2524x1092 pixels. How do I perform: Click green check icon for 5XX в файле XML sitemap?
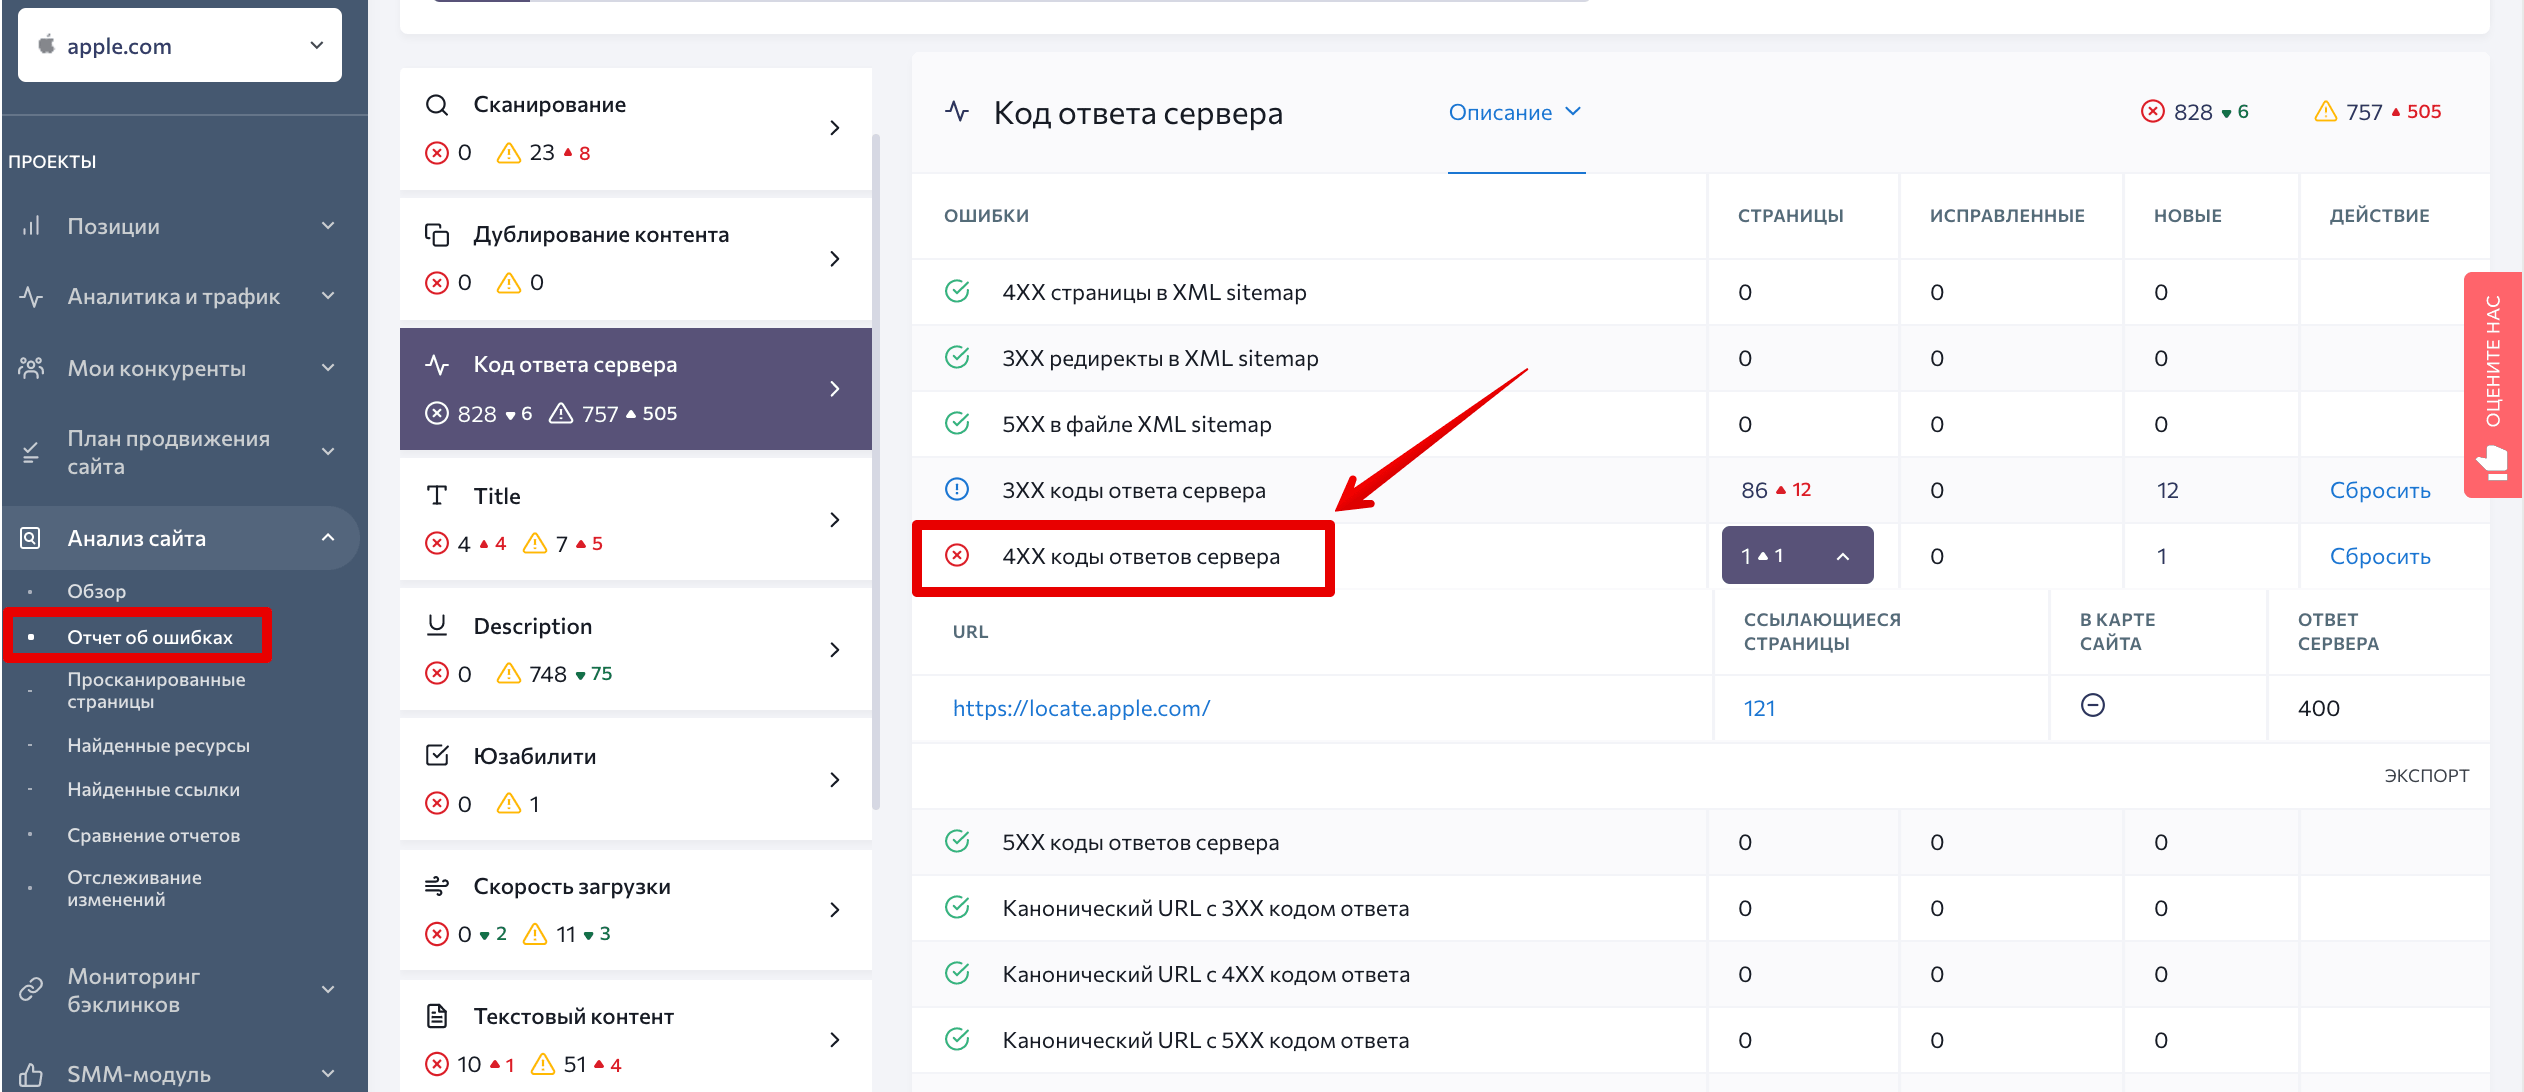tap(957, 423)
